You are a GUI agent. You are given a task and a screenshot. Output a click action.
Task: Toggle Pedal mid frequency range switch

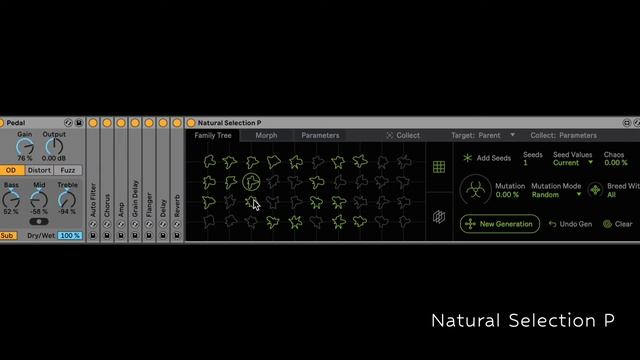point(39,222)
